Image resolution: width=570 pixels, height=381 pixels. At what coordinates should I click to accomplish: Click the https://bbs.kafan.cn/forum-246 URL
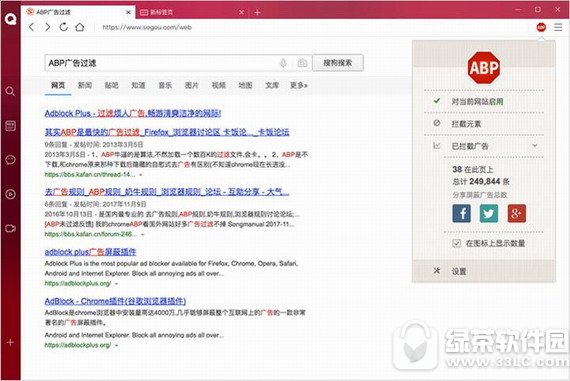pyautogui.click(x=91, y=234)
